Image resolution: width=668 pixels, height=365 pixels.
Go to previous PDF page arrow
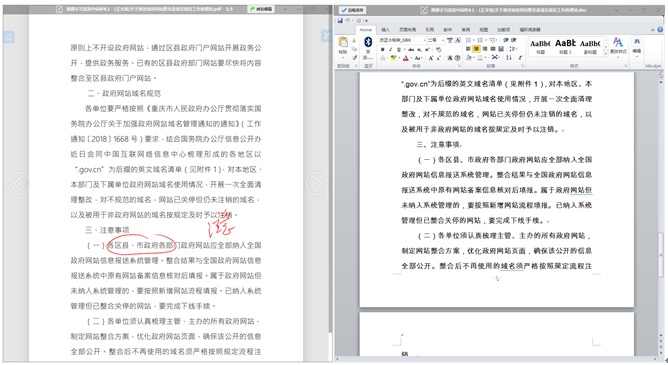pos(18,184)
